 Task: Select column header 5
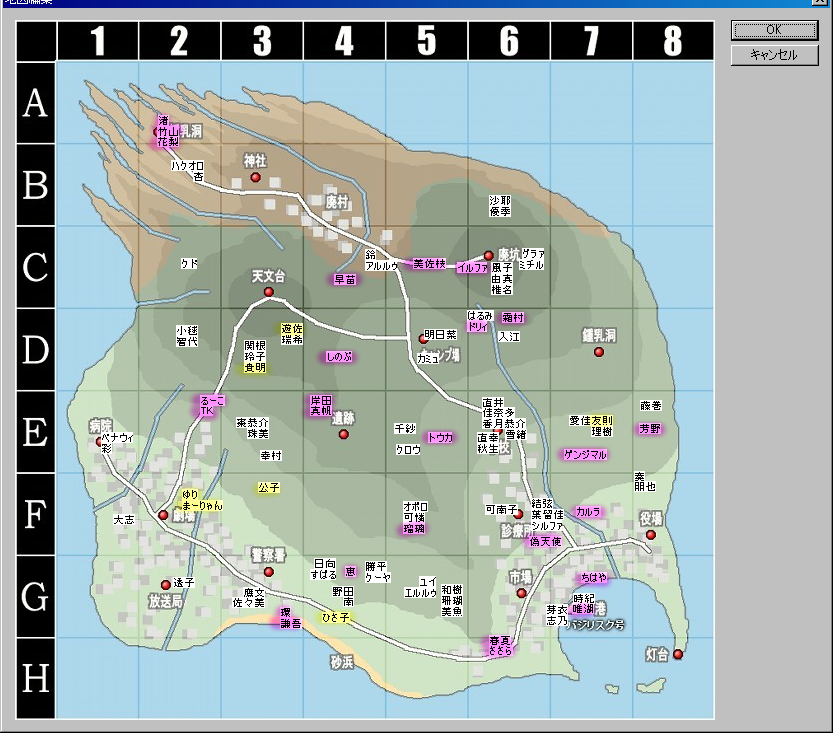(427, 41)
